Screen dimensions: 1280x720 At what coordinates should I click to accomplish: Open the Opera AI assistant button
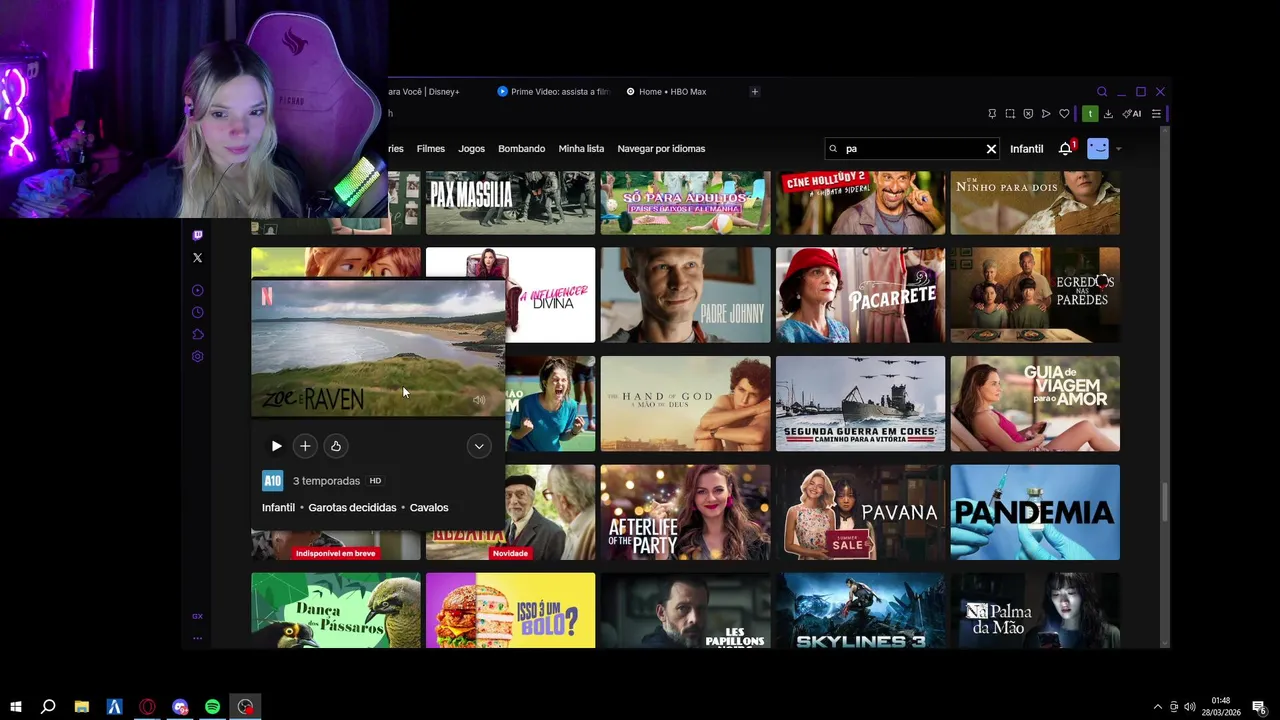click(1132, 114)
